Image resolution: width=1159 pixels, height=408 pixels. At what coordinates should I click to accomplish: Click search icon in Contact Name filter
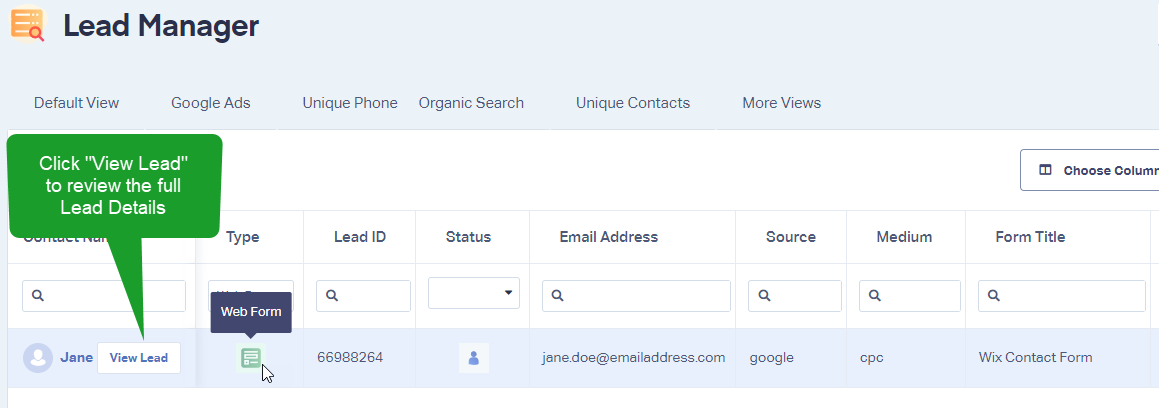coord(38,296)
